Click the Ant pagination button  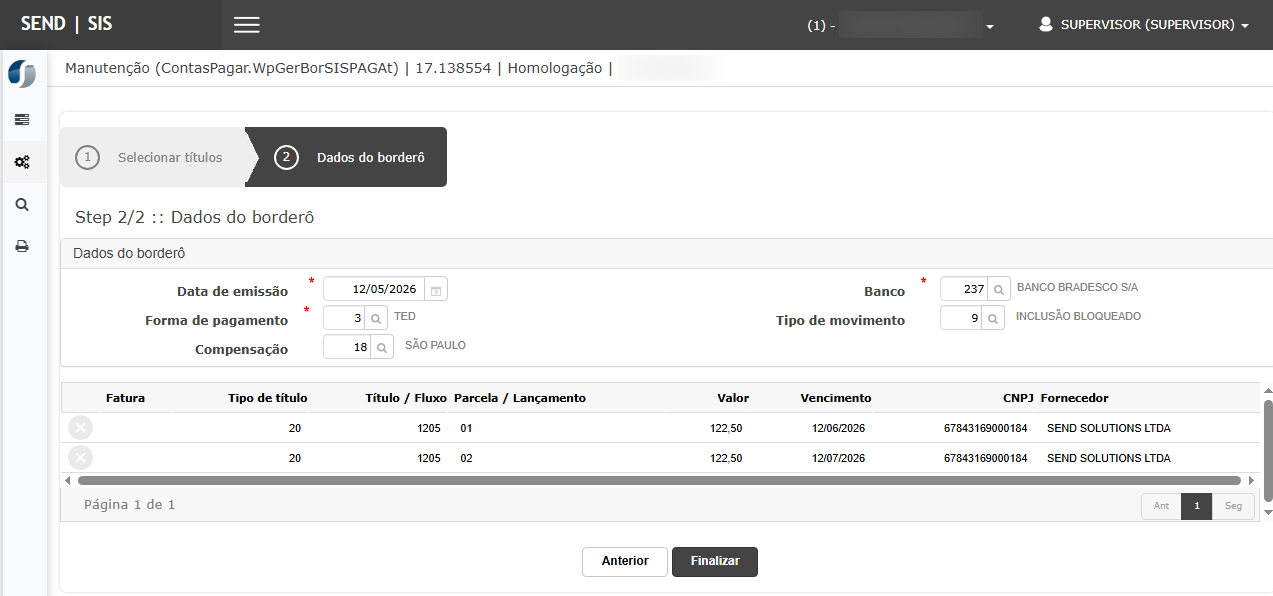[x=1161, y=506]
